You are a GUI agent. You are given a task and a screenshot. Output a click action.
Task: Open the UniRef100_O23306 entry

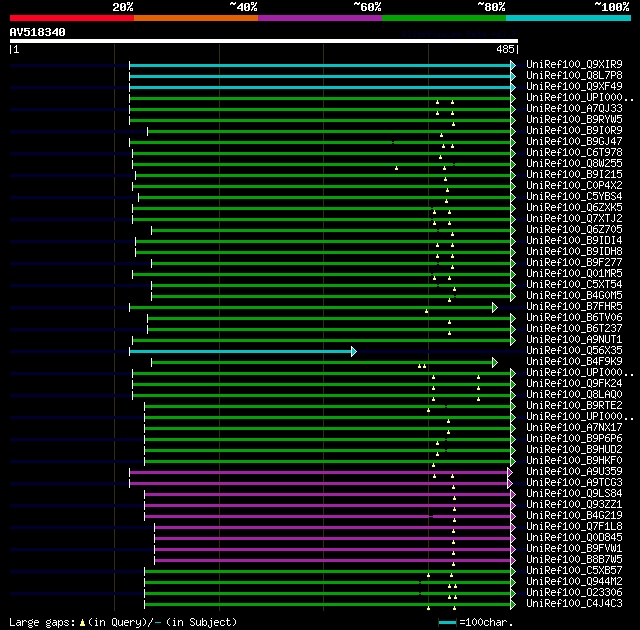pyautogui.click(x=574, y=593)
